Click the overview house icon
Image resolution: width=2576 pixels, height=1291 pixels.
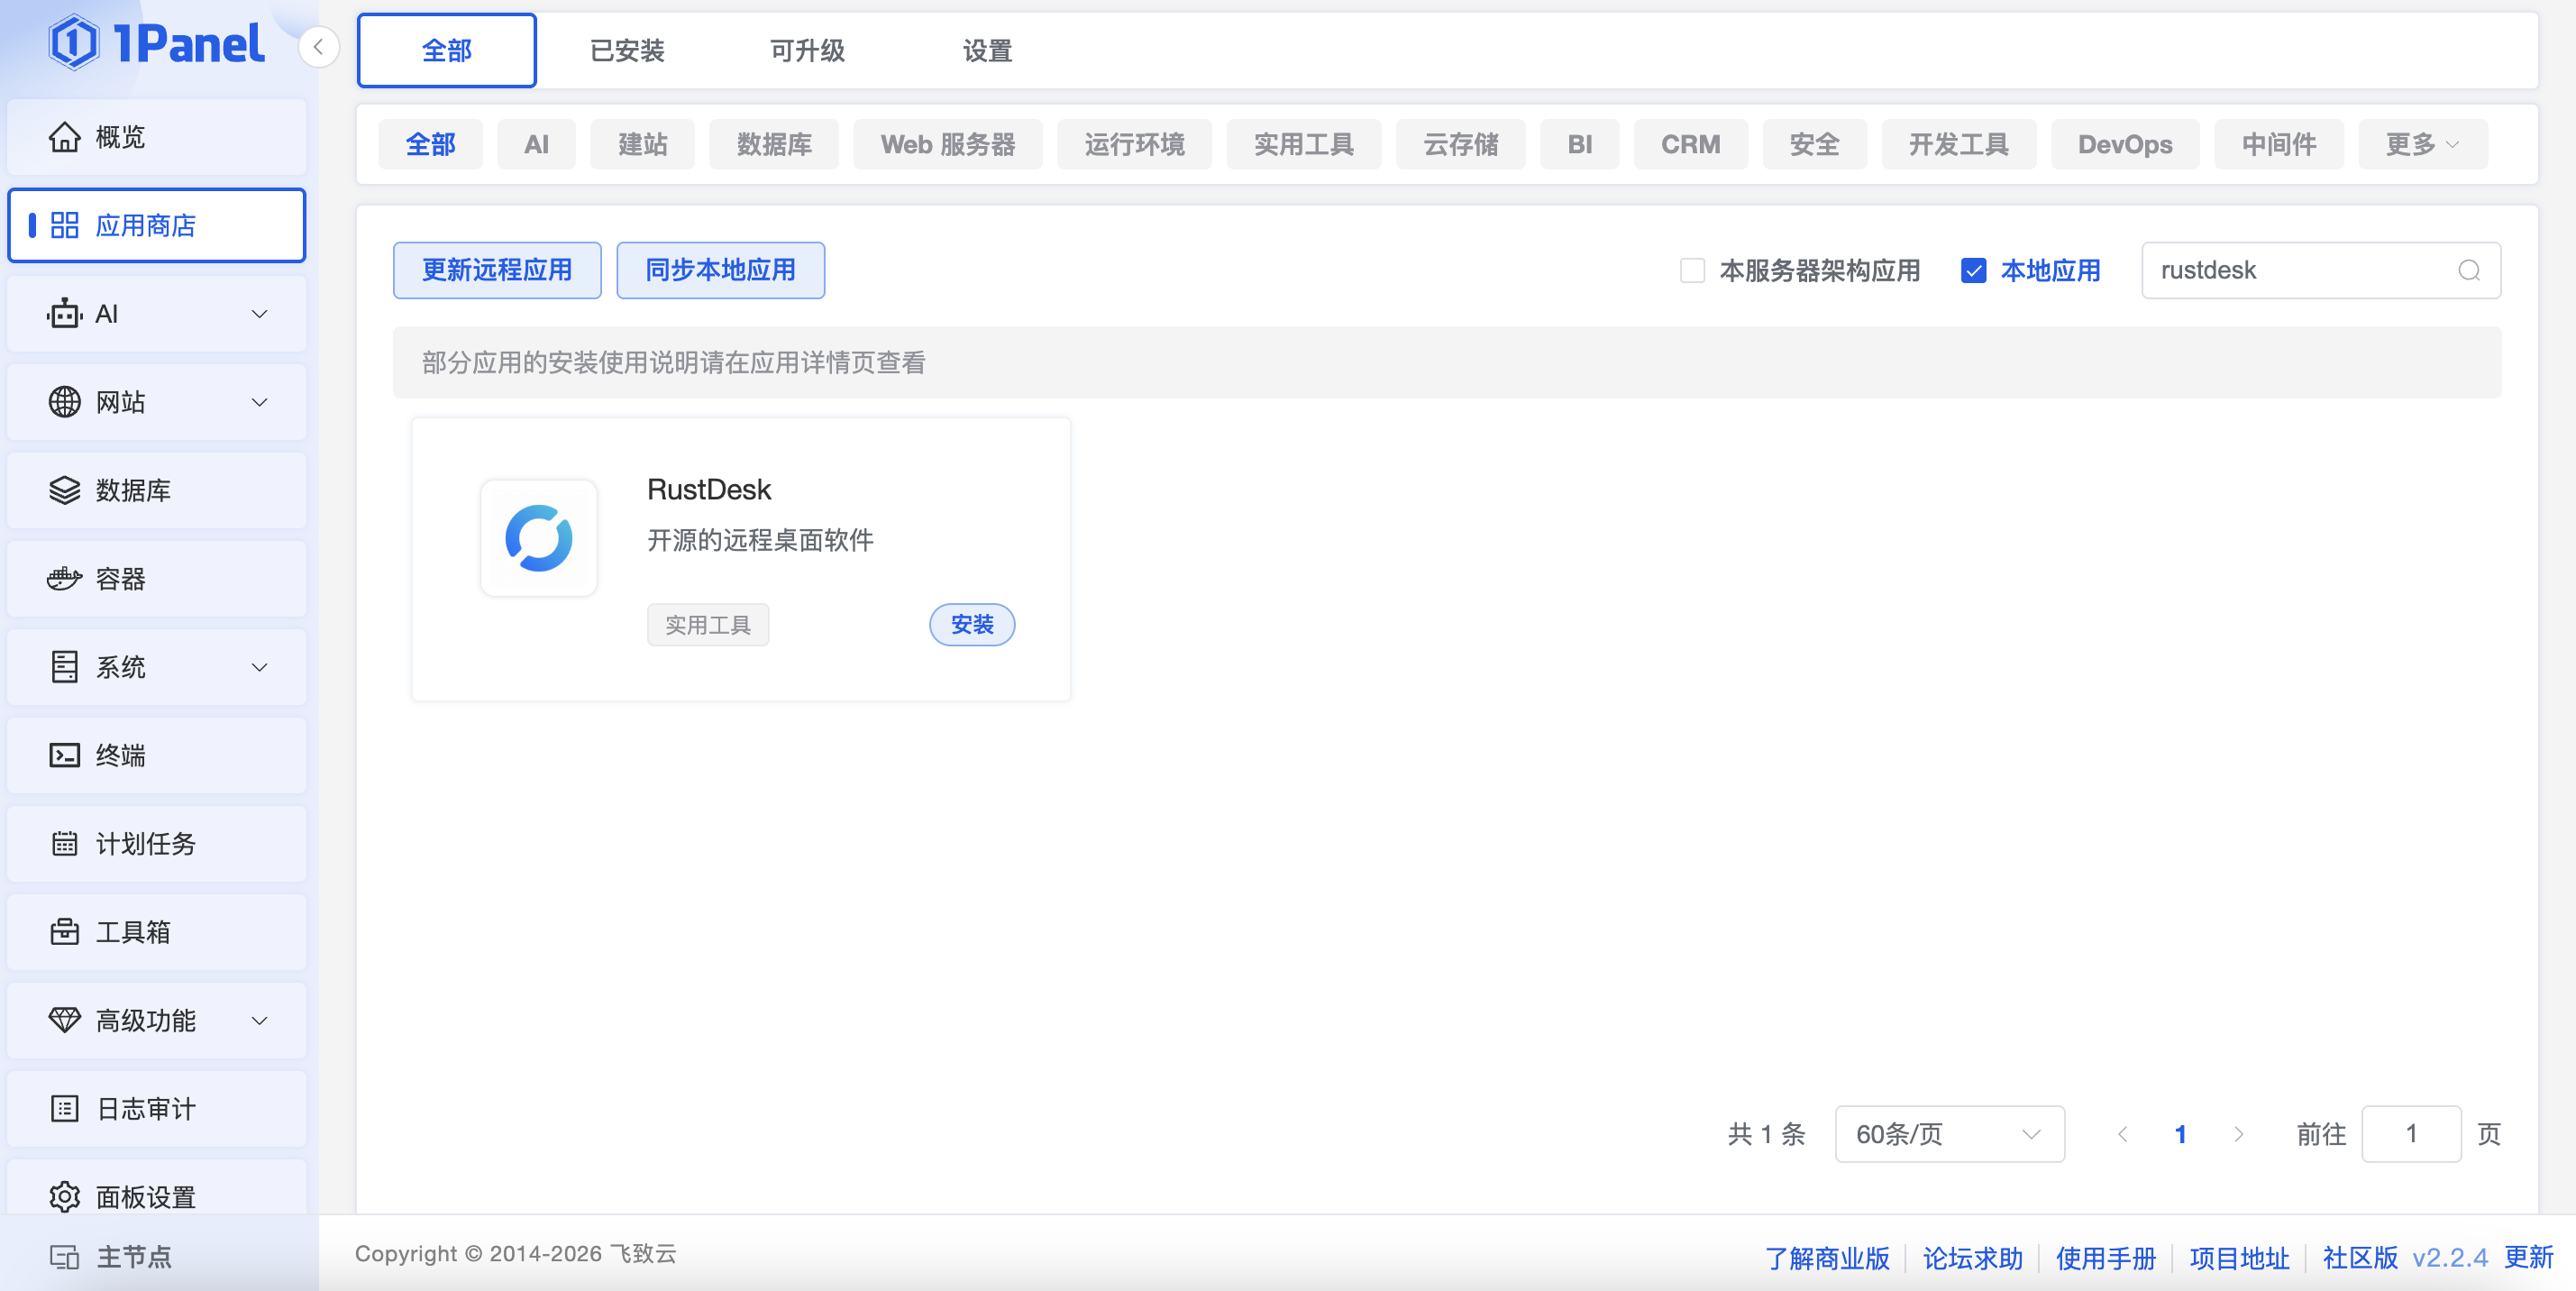click(x=65, y=137)
